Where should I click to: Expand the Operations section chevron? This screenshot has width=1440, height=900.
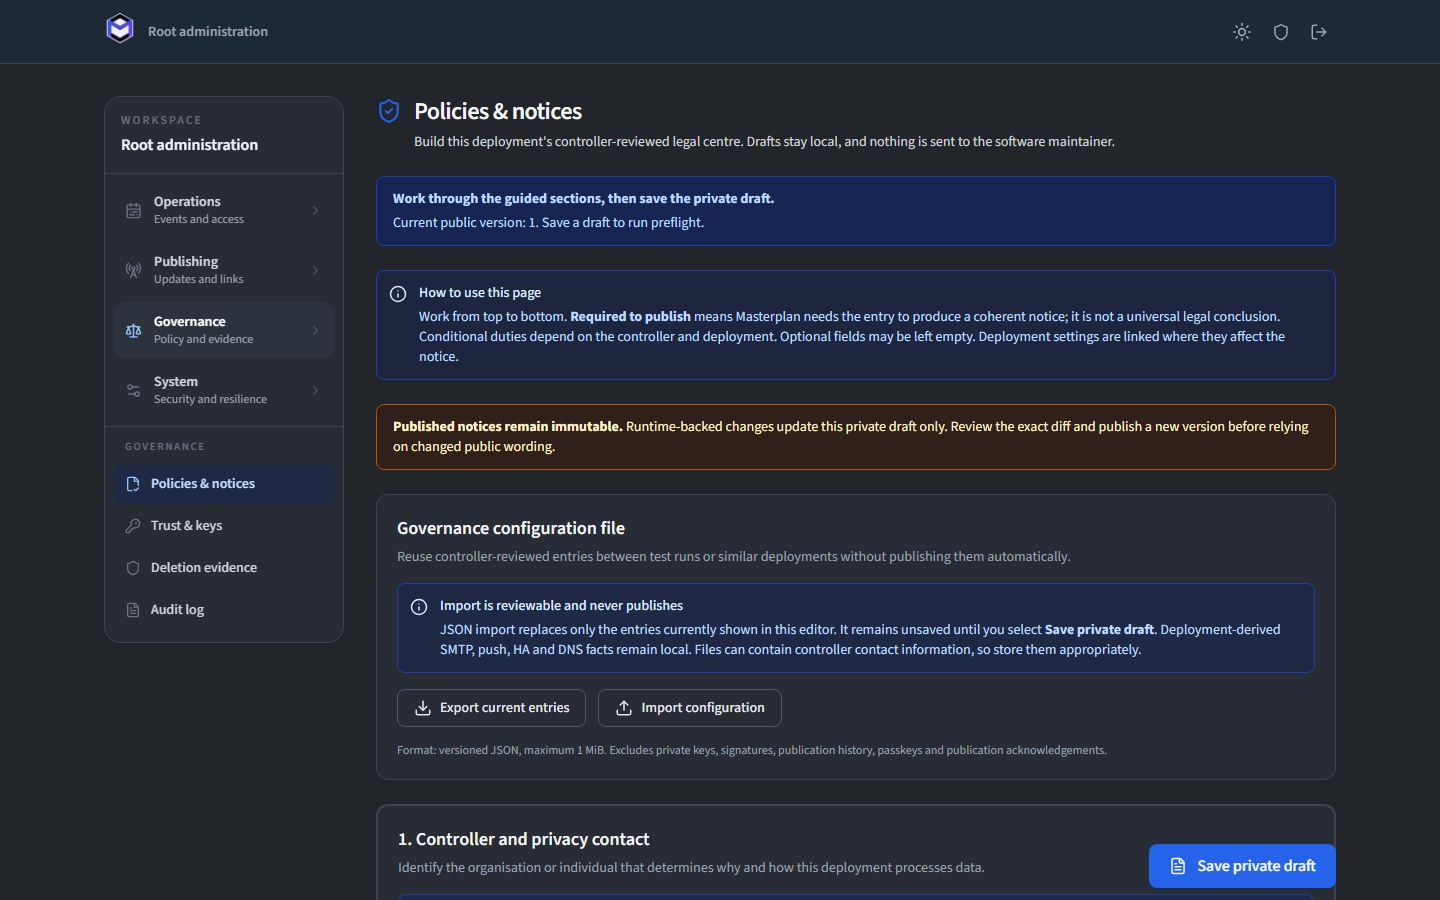pyautogui.click(x=315, y=210)
